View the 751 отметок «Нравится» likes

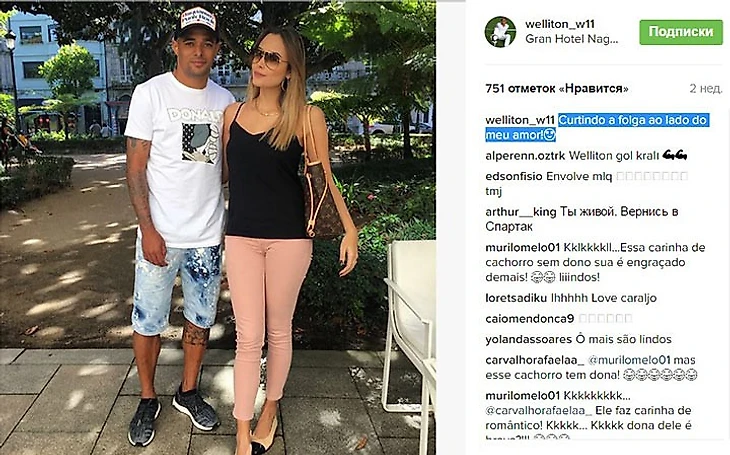tap(557, 88)
